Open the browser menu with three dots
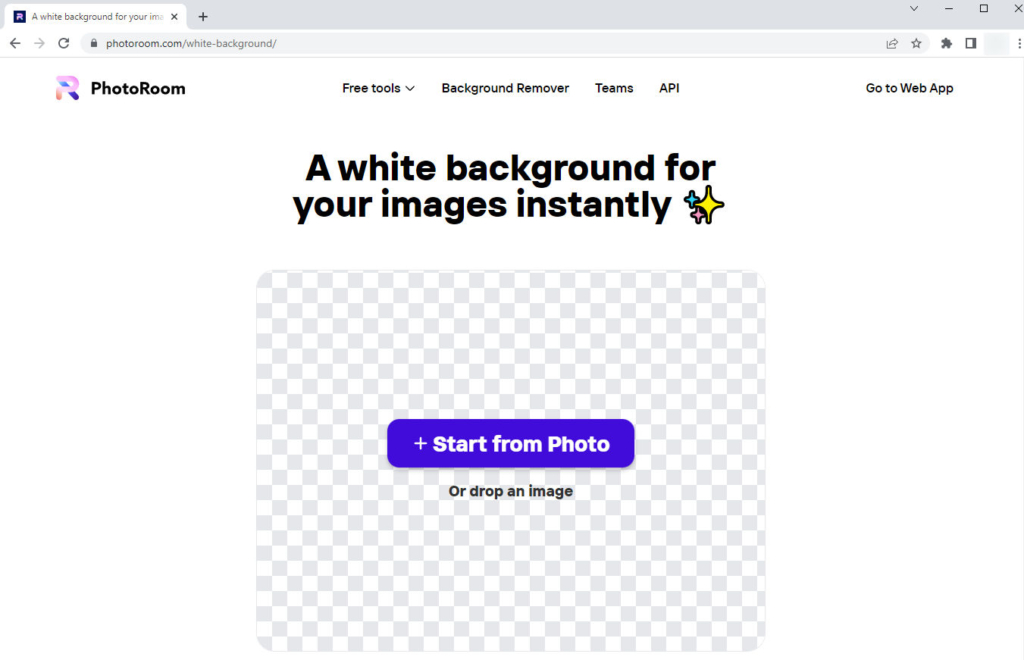1024x660 pixels. pyautogui.click(x=1019, y=43)
